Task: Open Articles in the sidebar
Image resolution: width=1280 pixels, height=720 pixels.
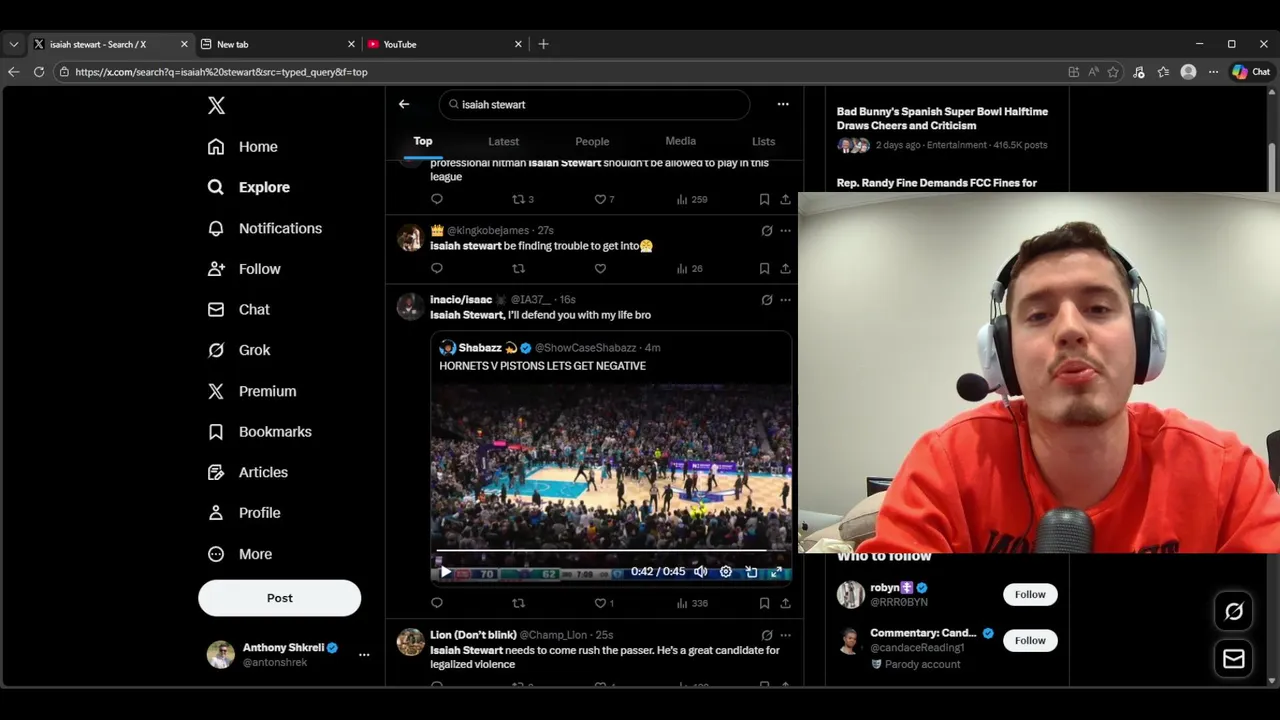Action: tap(247, 472)
